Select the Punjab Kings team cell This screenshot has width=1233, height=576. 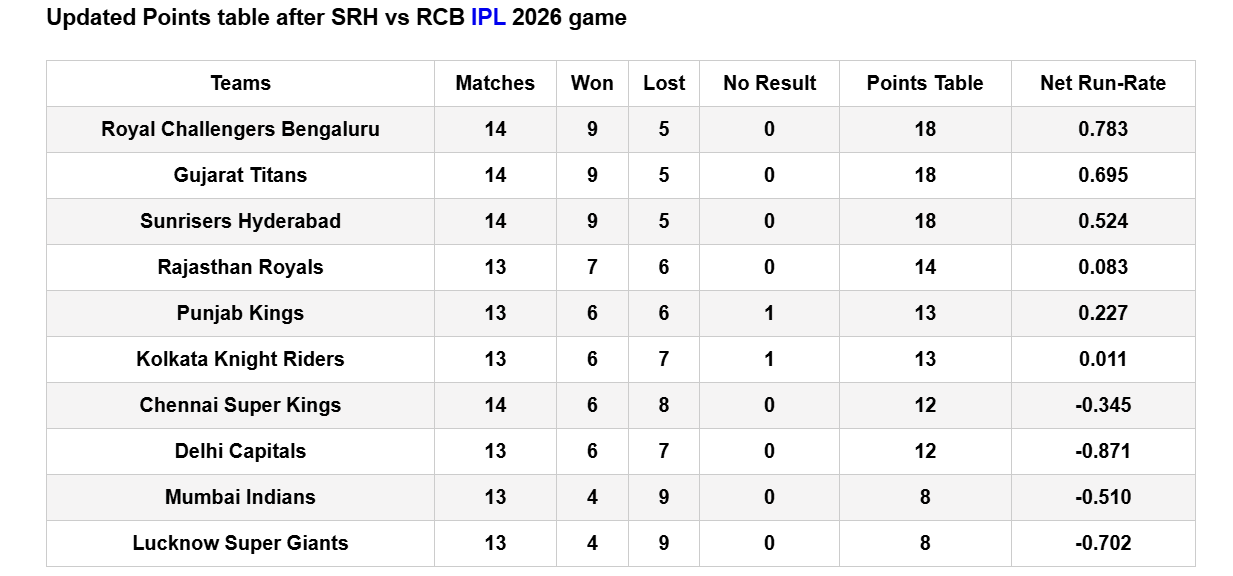point(240,313)
